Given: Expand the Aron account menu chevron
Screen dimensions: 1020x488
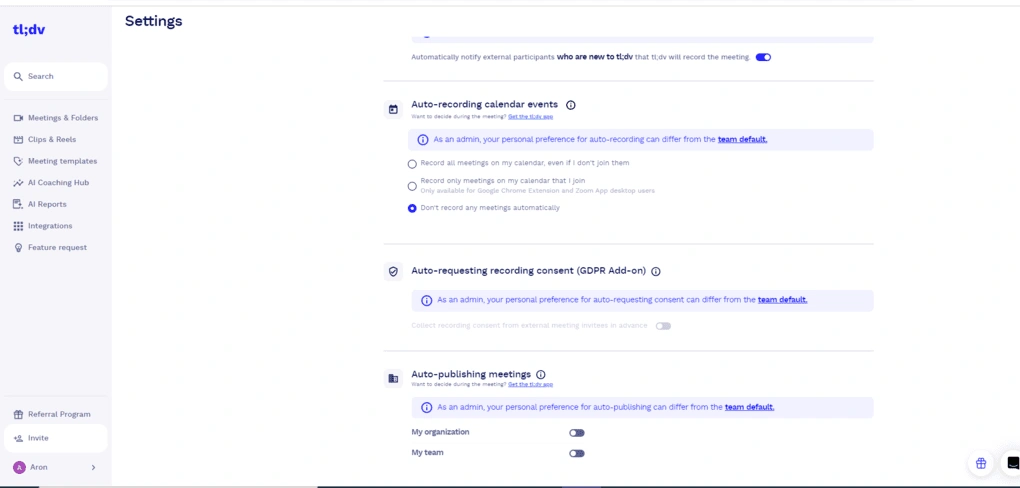Looking at the screenshot, I should (93, 467).
